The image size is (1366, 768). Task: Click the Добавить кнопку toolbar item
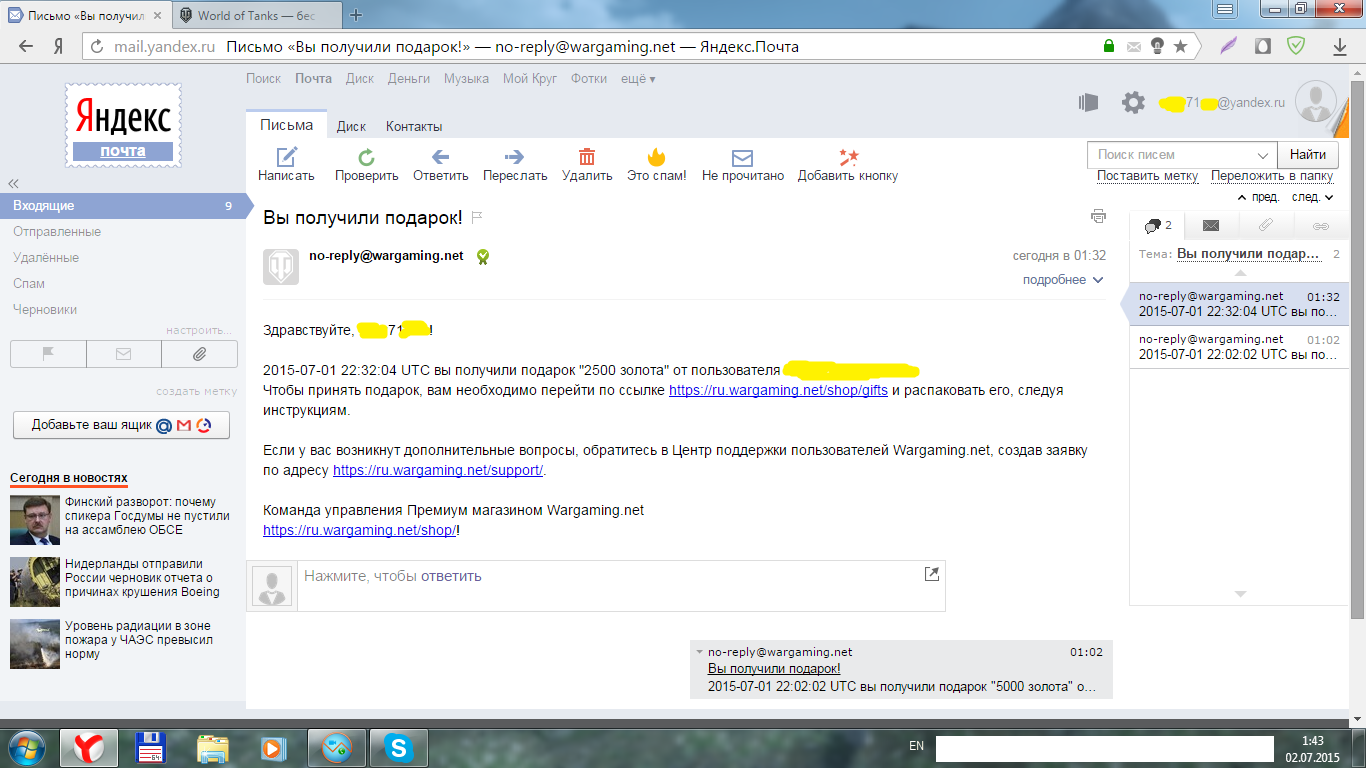click(848, 166)
